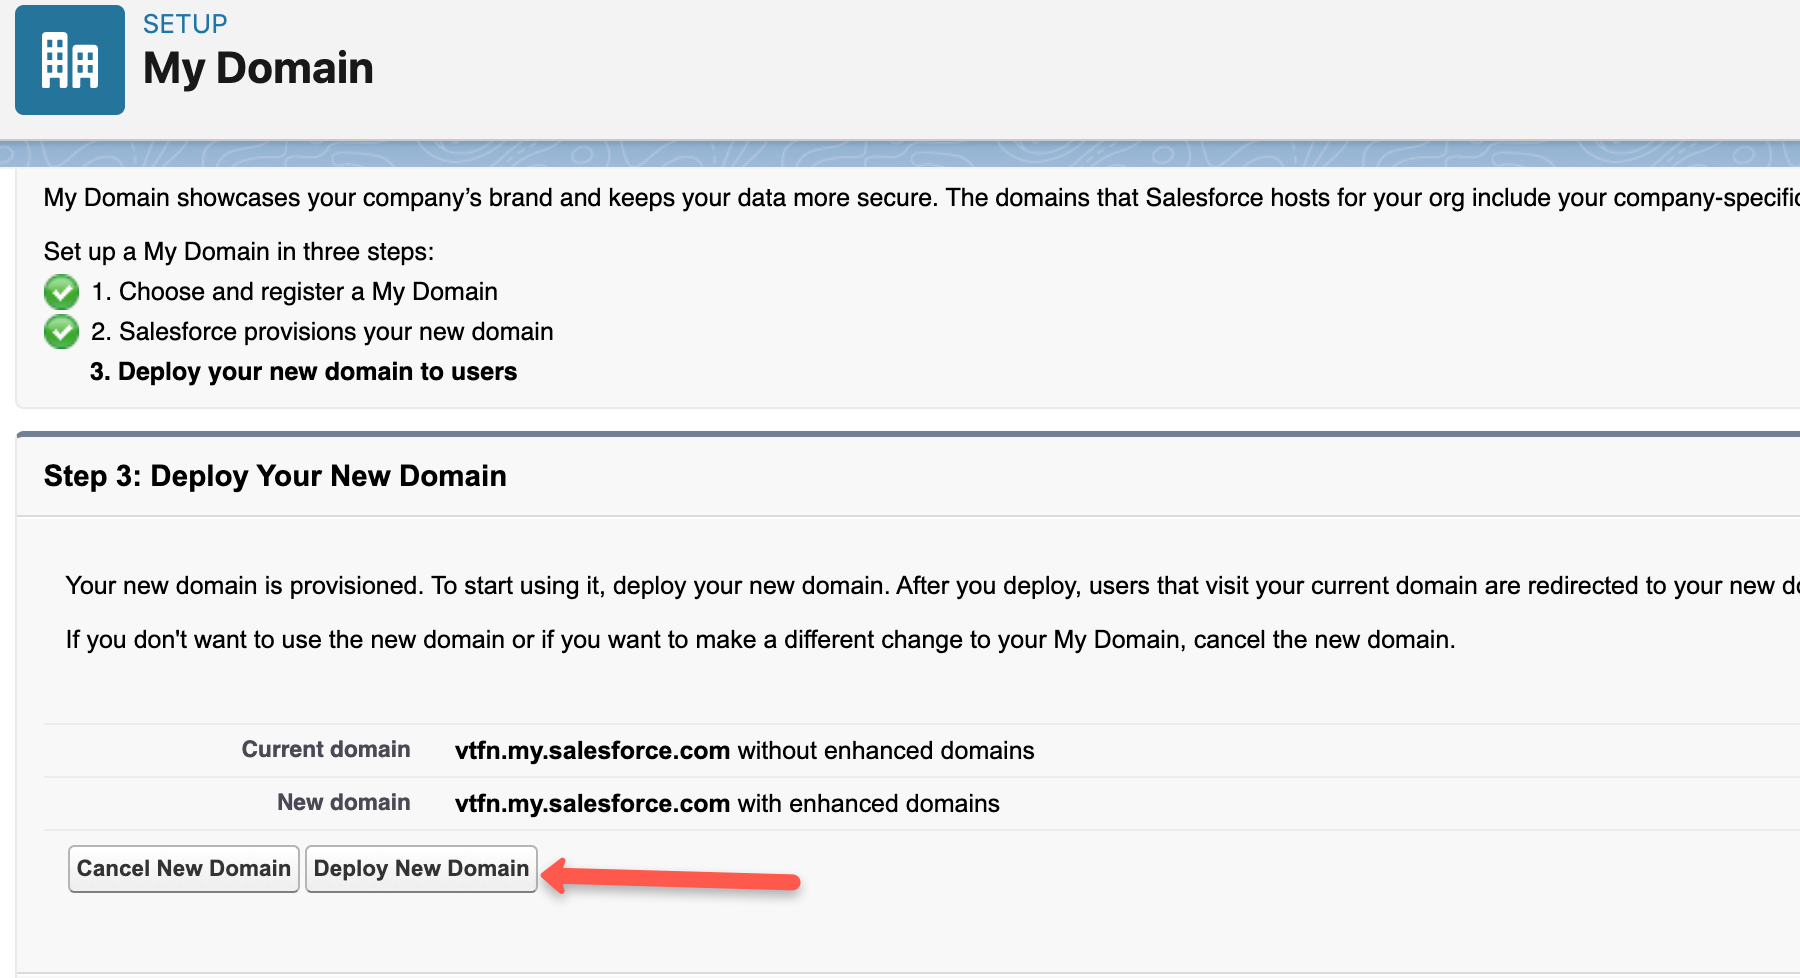Select the blue Setup company logo square
Screen dimensions: 1800x978
tap(69, 60)
